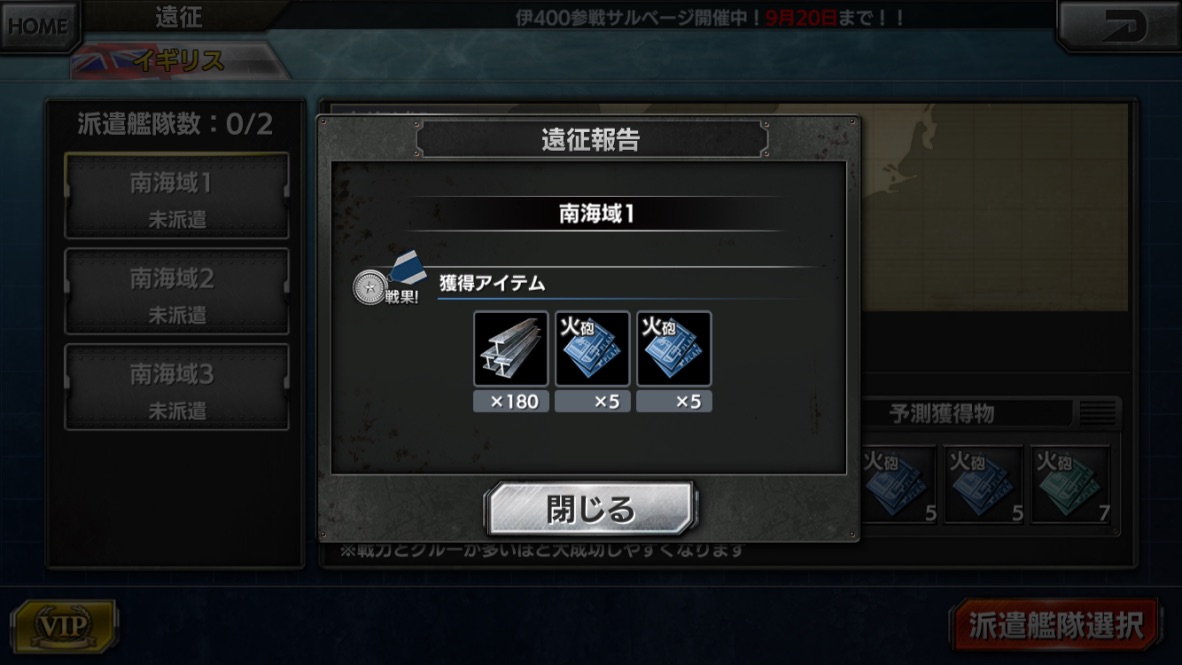Tap the second predicted 火砲 blueprint marked 5
This screenshot has height=665, width=1182.
point(984,484)
